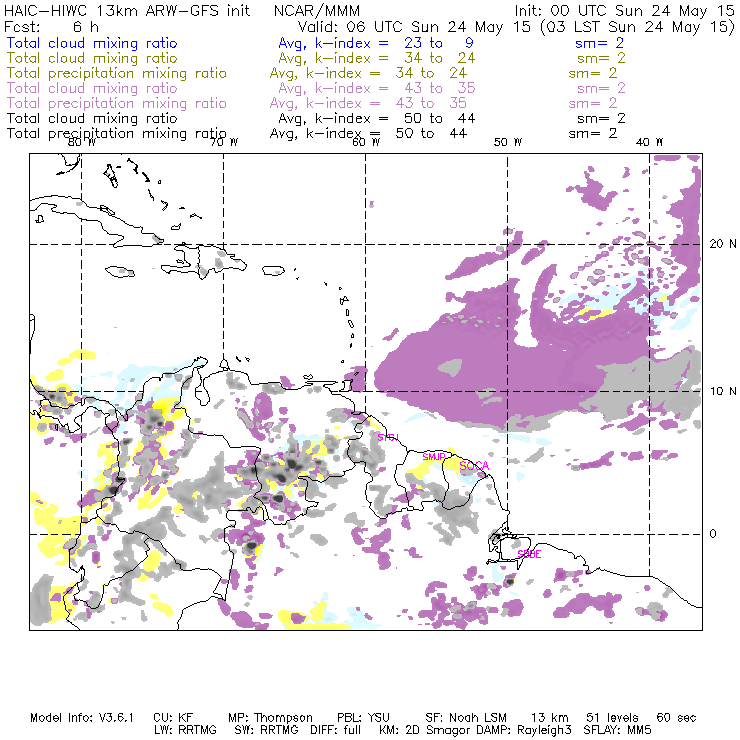740x740 pixels.
Task: Click black 'Total precipitation mixing ratio' legend label
Action: 117,134
